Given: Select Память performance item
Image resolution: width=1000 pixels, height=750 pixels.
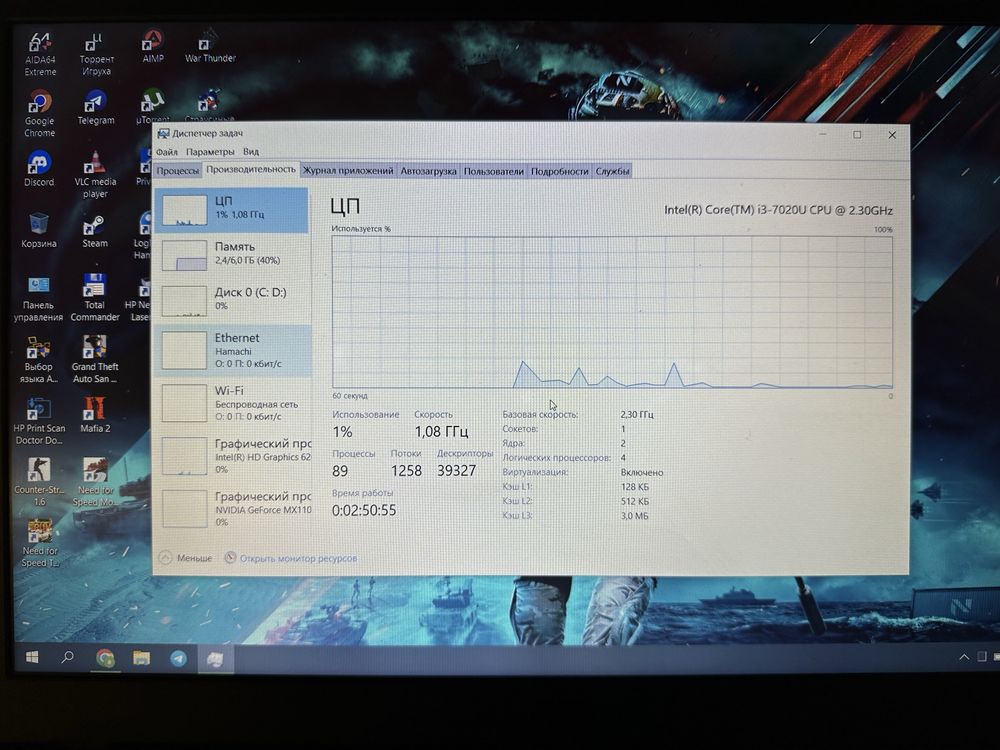Looking at the screenshot, I should (232, 254).
